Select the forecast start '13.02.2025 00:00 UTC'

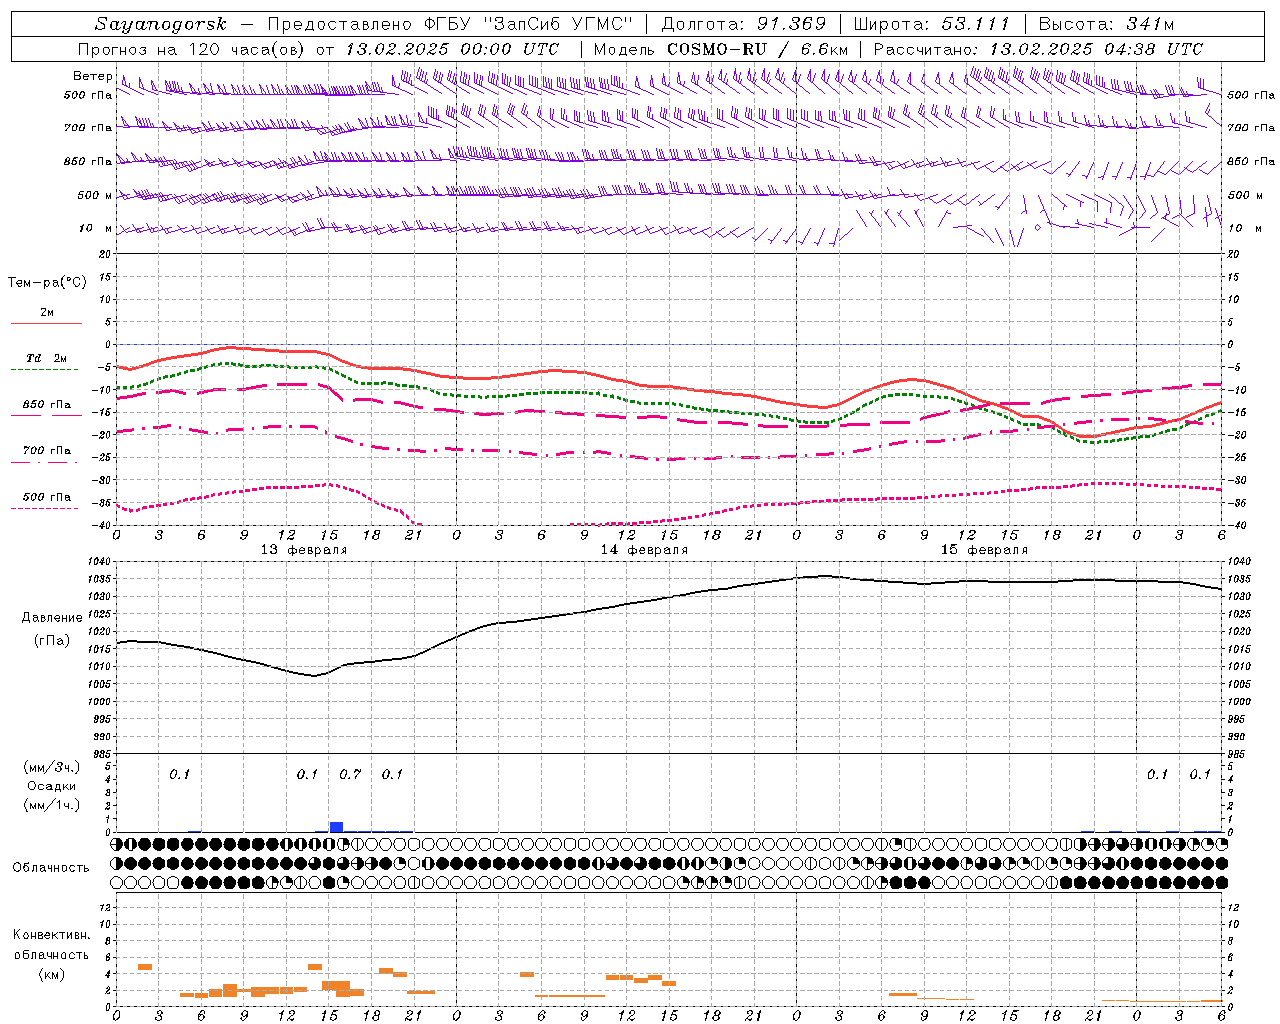[452, 49]
